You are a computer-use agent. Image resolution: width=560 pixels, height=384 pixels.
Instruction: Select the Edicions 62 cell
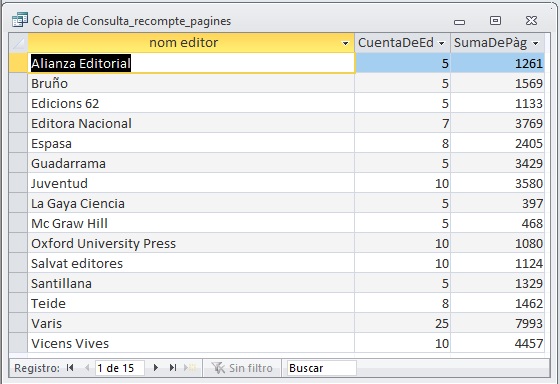tap(191, 103)
